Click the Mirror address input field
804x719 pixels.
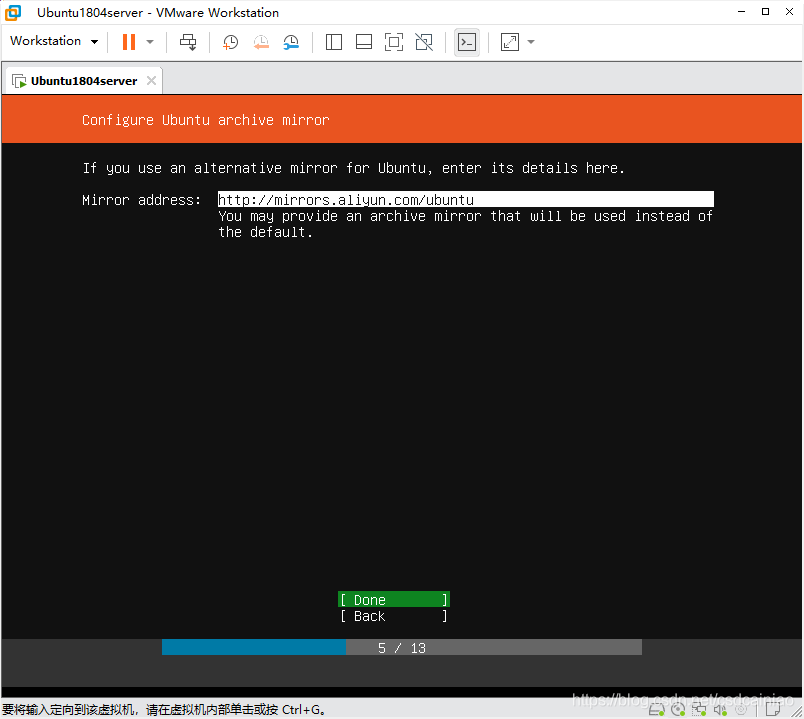click(x=466, y=199)
